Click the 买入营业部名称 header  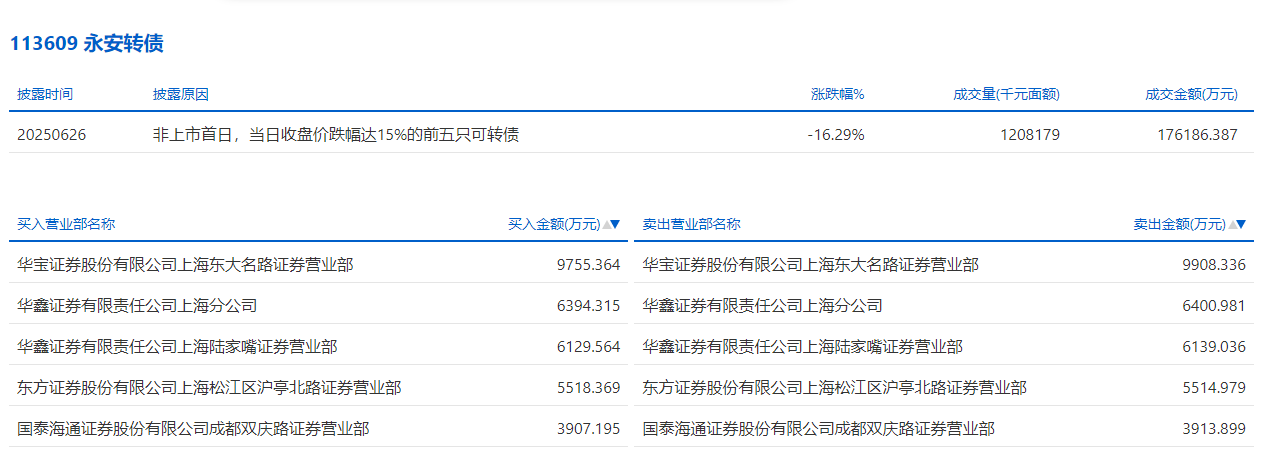(x=66, y=224)
